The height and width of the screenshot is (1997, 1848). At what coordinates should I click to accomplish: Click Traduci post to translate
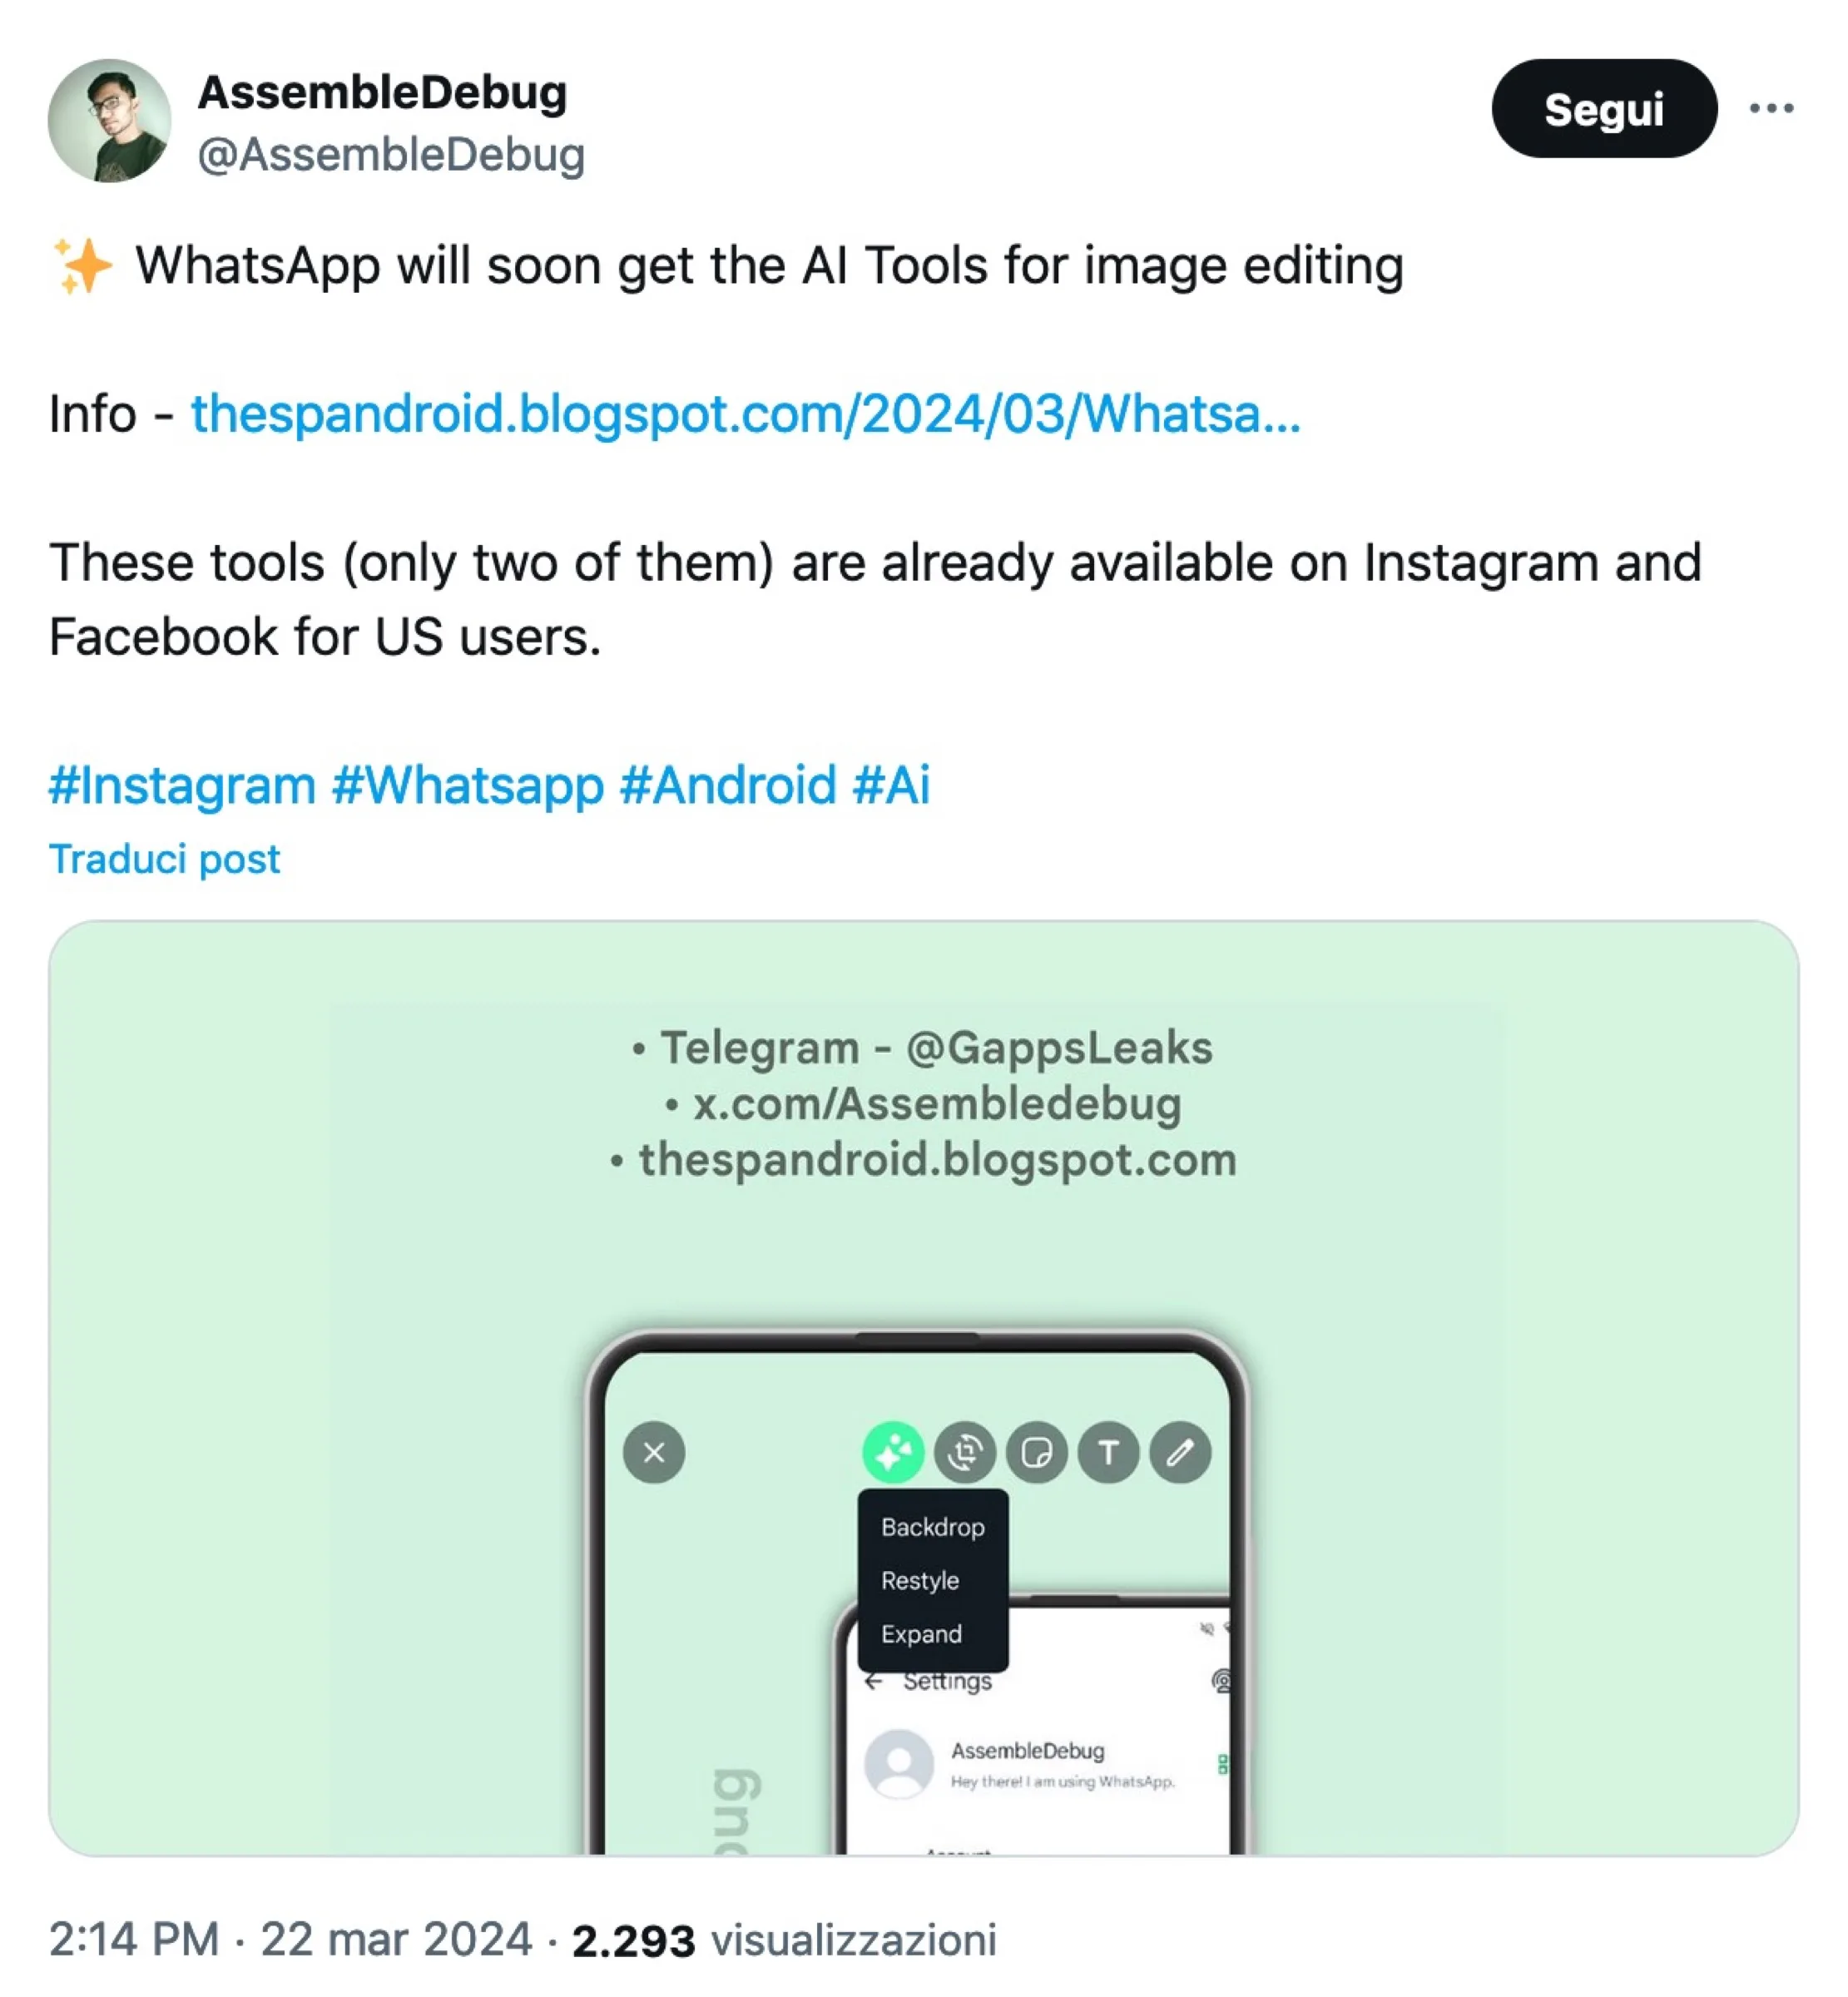click(x=164, y=859)
